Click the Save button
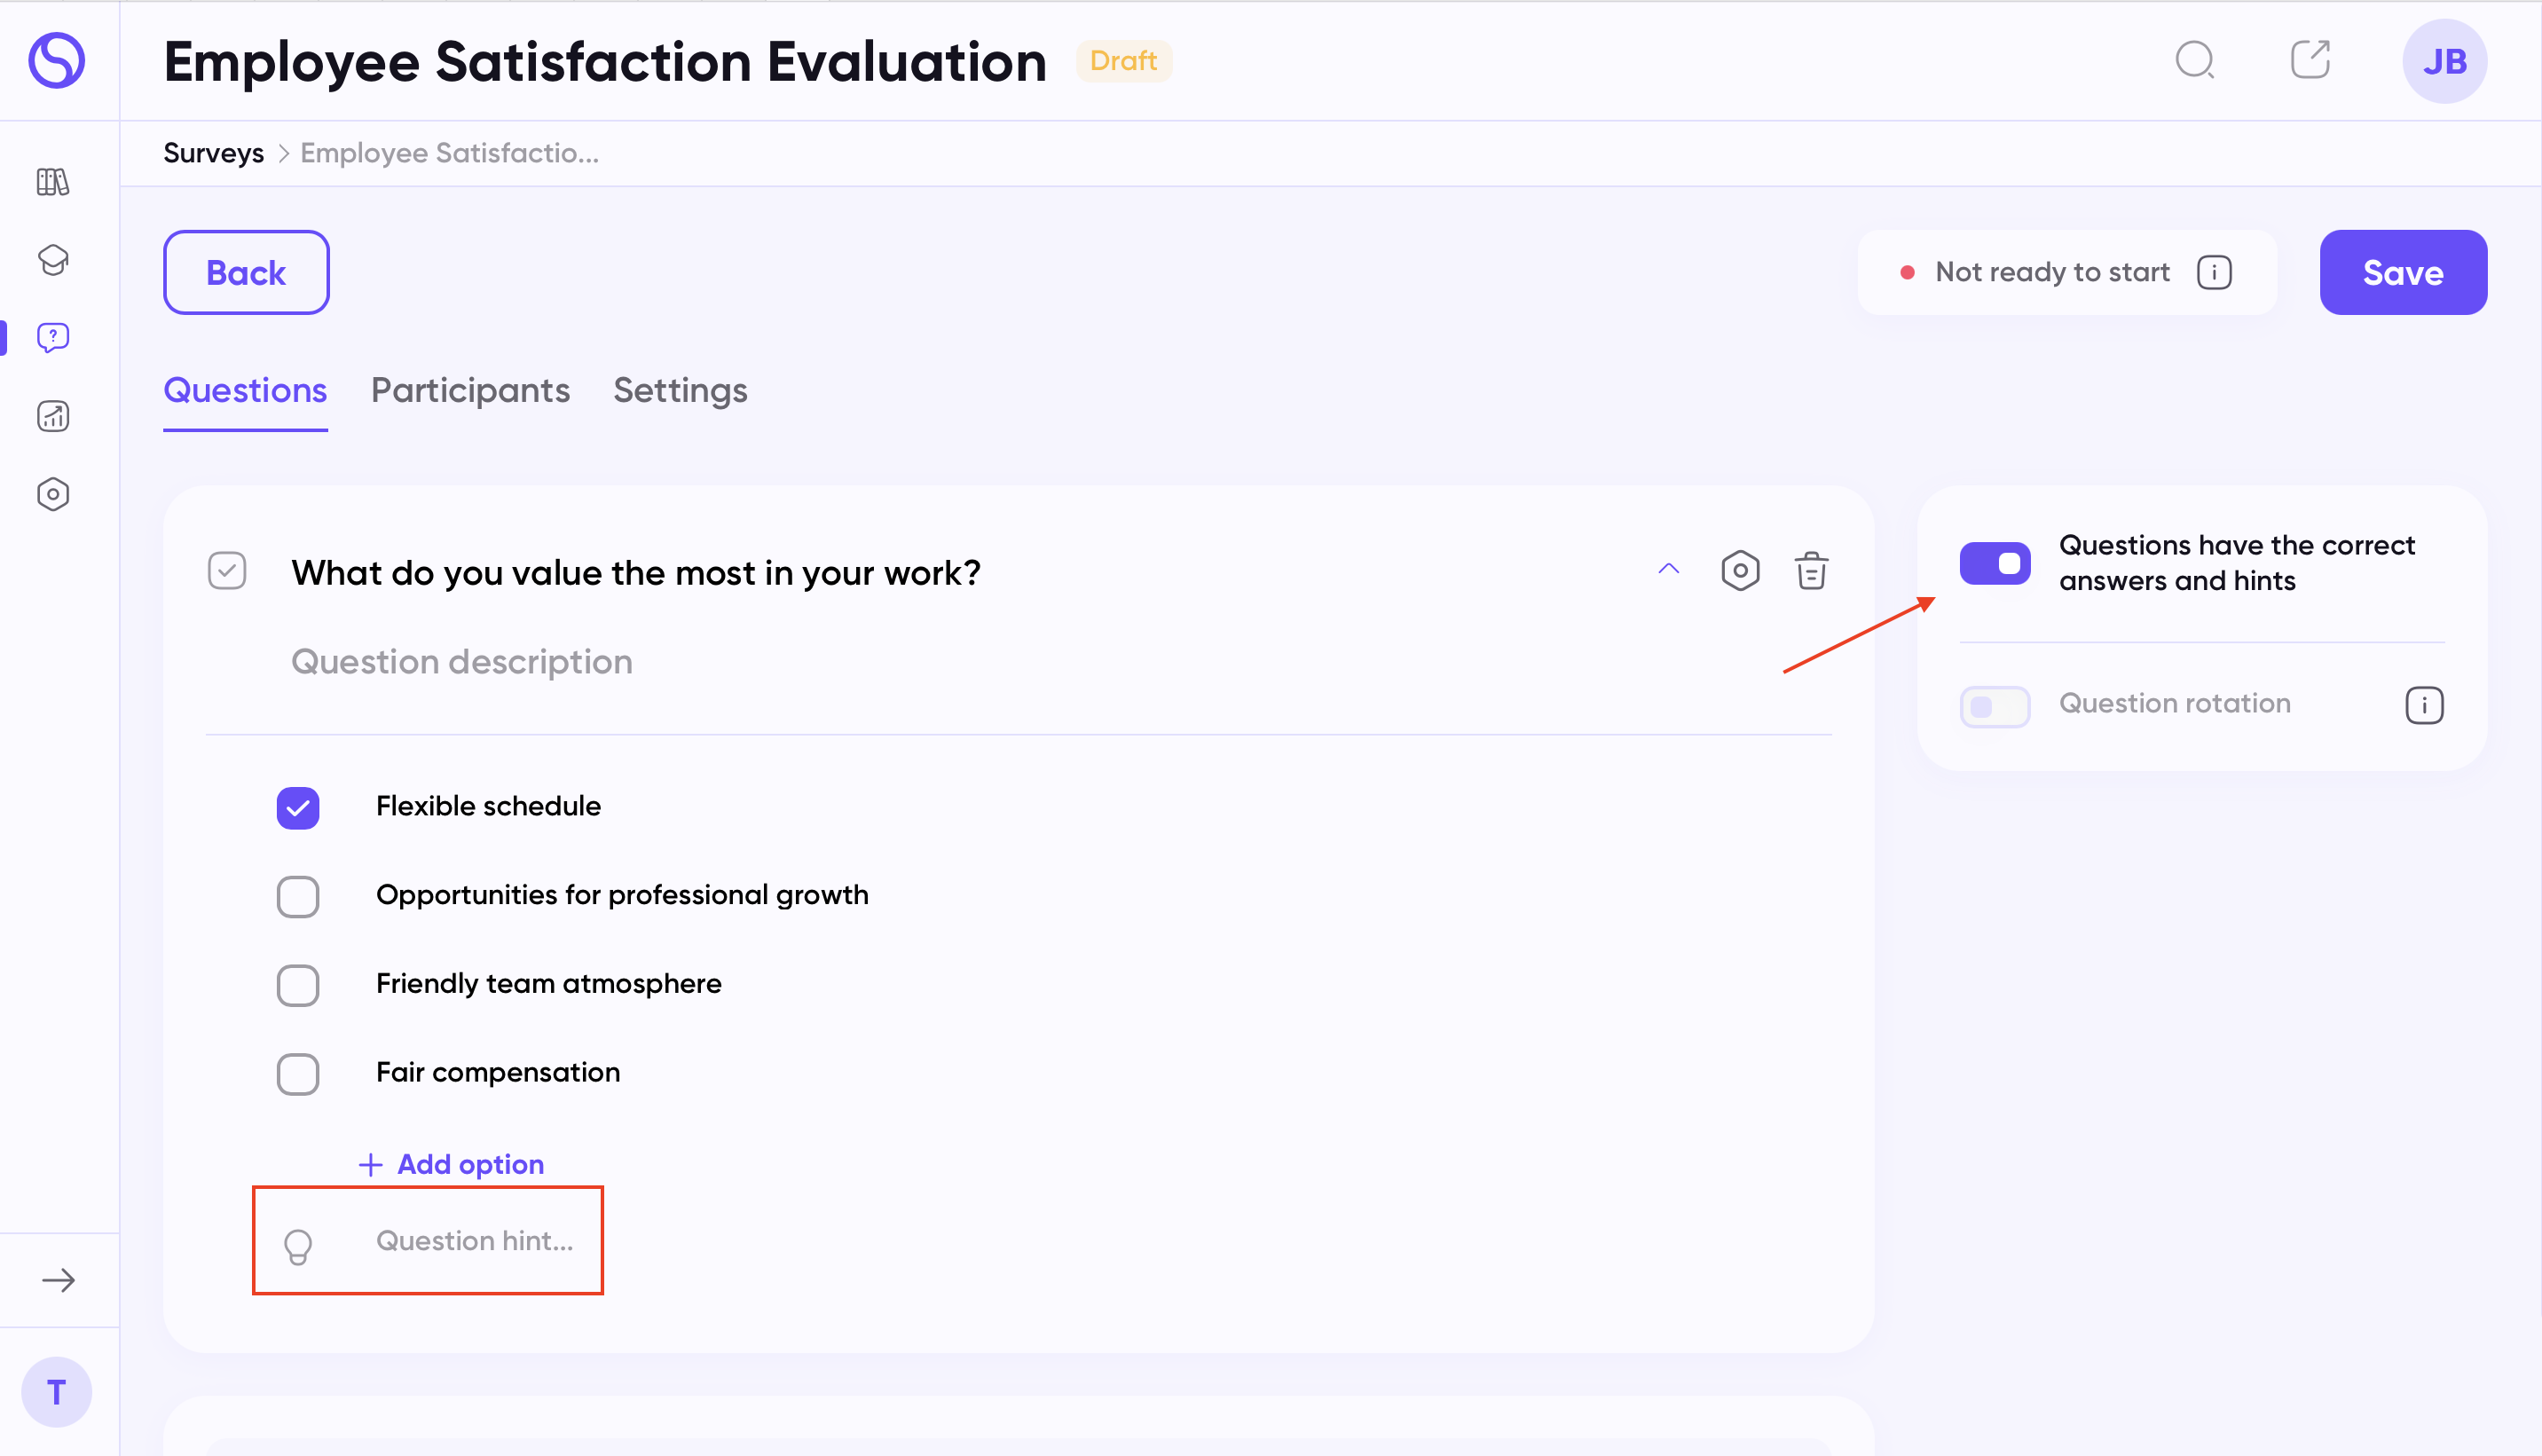Image resolution: width=2542 pixels, height=1456 pixels. click(x=2402, y=273)
